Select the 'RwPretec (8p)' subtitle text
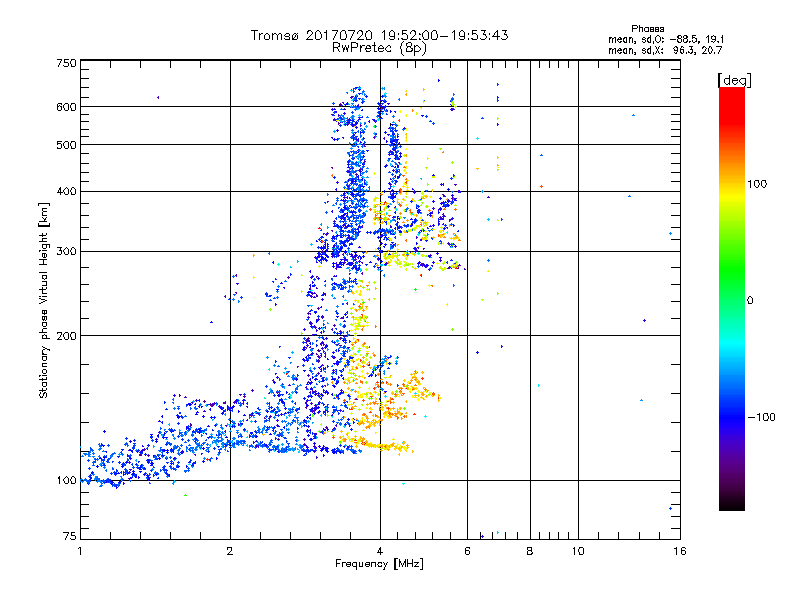 [x=380, y=48]
